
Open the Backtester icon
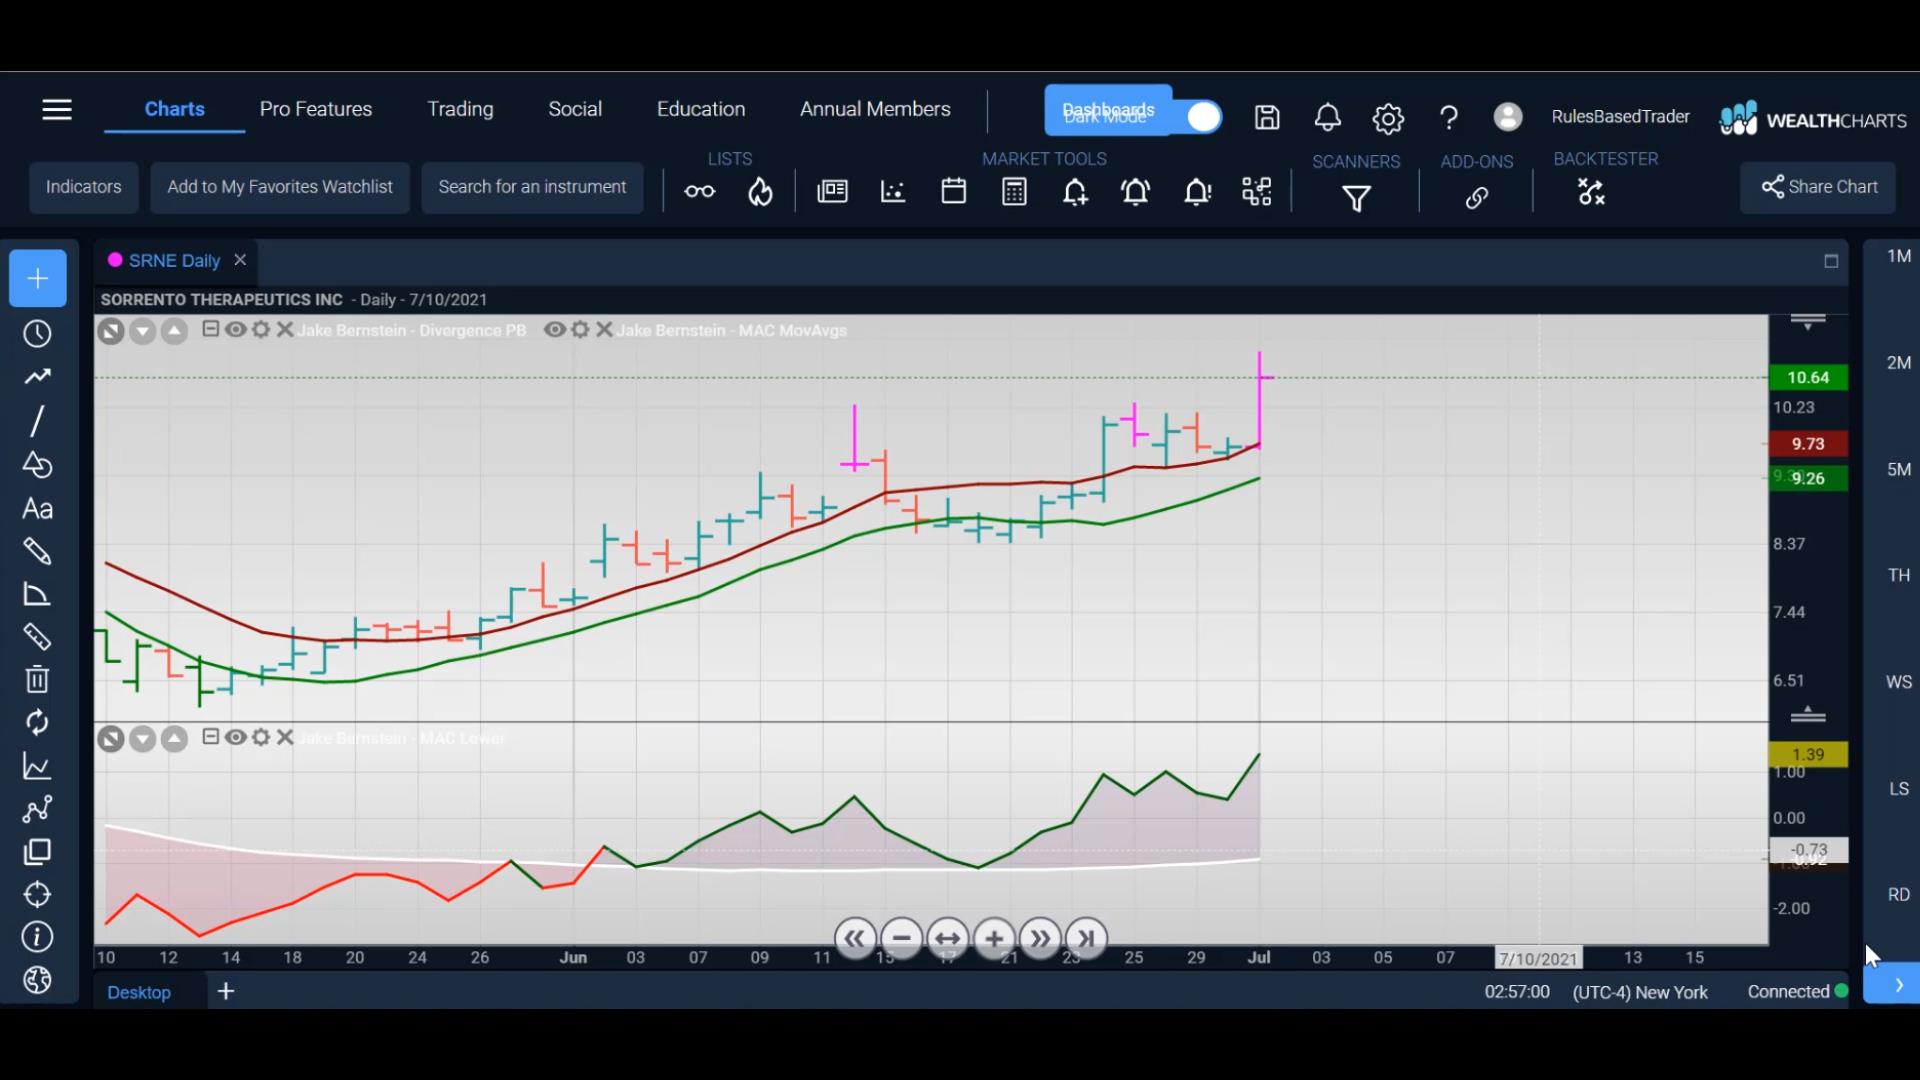coord(1591,191)
